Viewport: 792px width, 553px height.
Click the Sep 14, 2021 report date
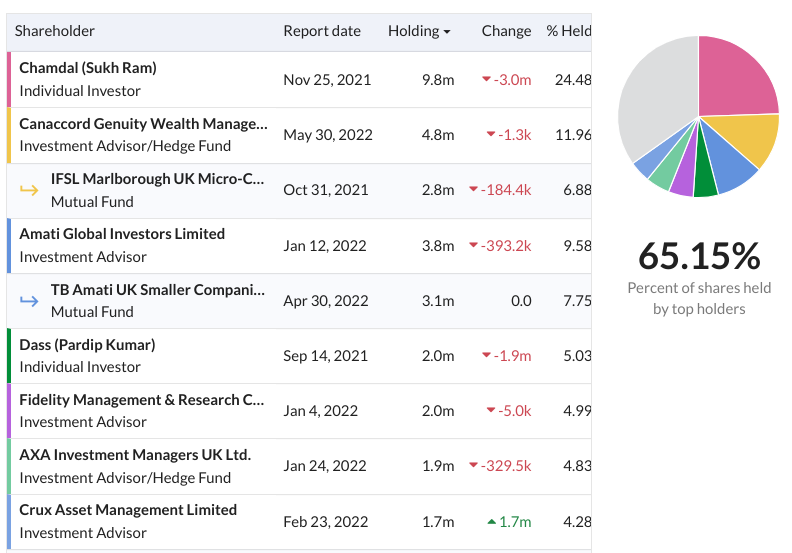(x=325, y=356)
